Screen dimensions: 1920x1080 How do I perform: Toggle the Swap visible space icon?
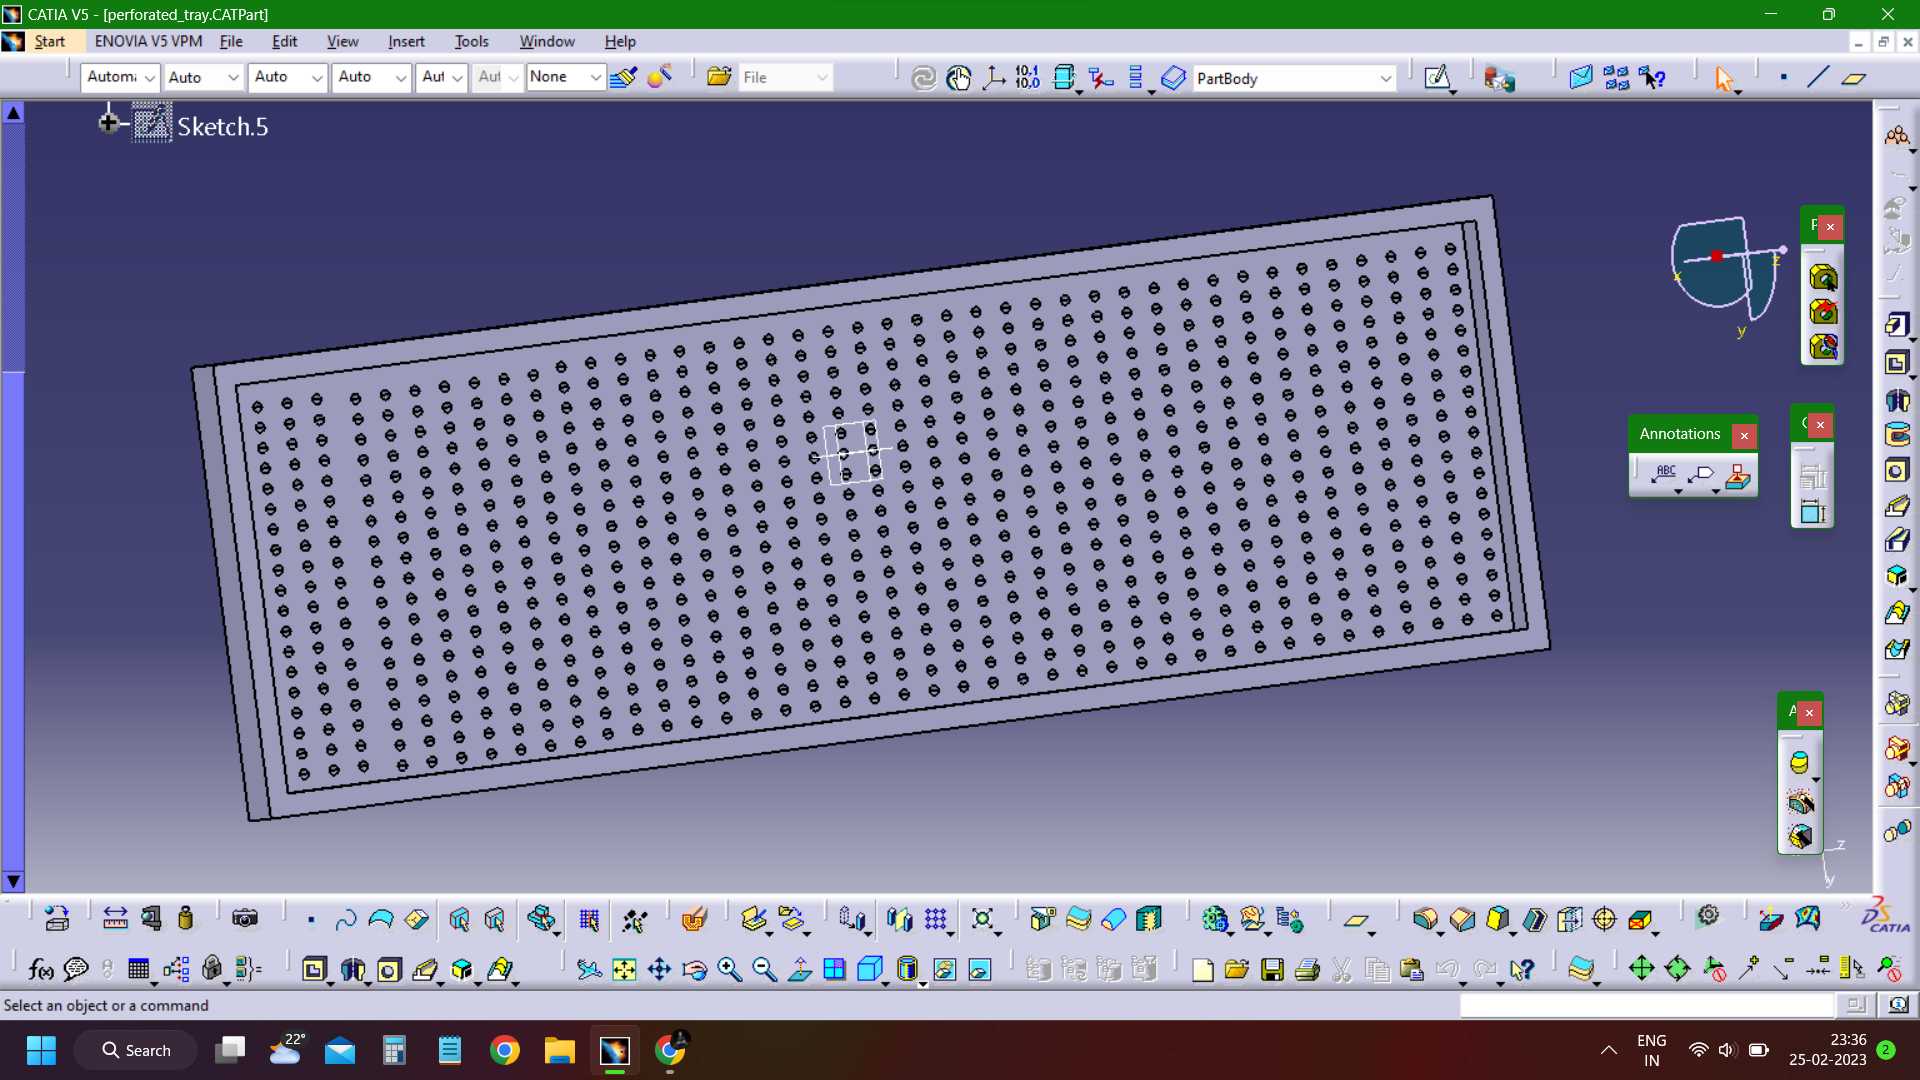pyautogui.click(x=980, y=969)
